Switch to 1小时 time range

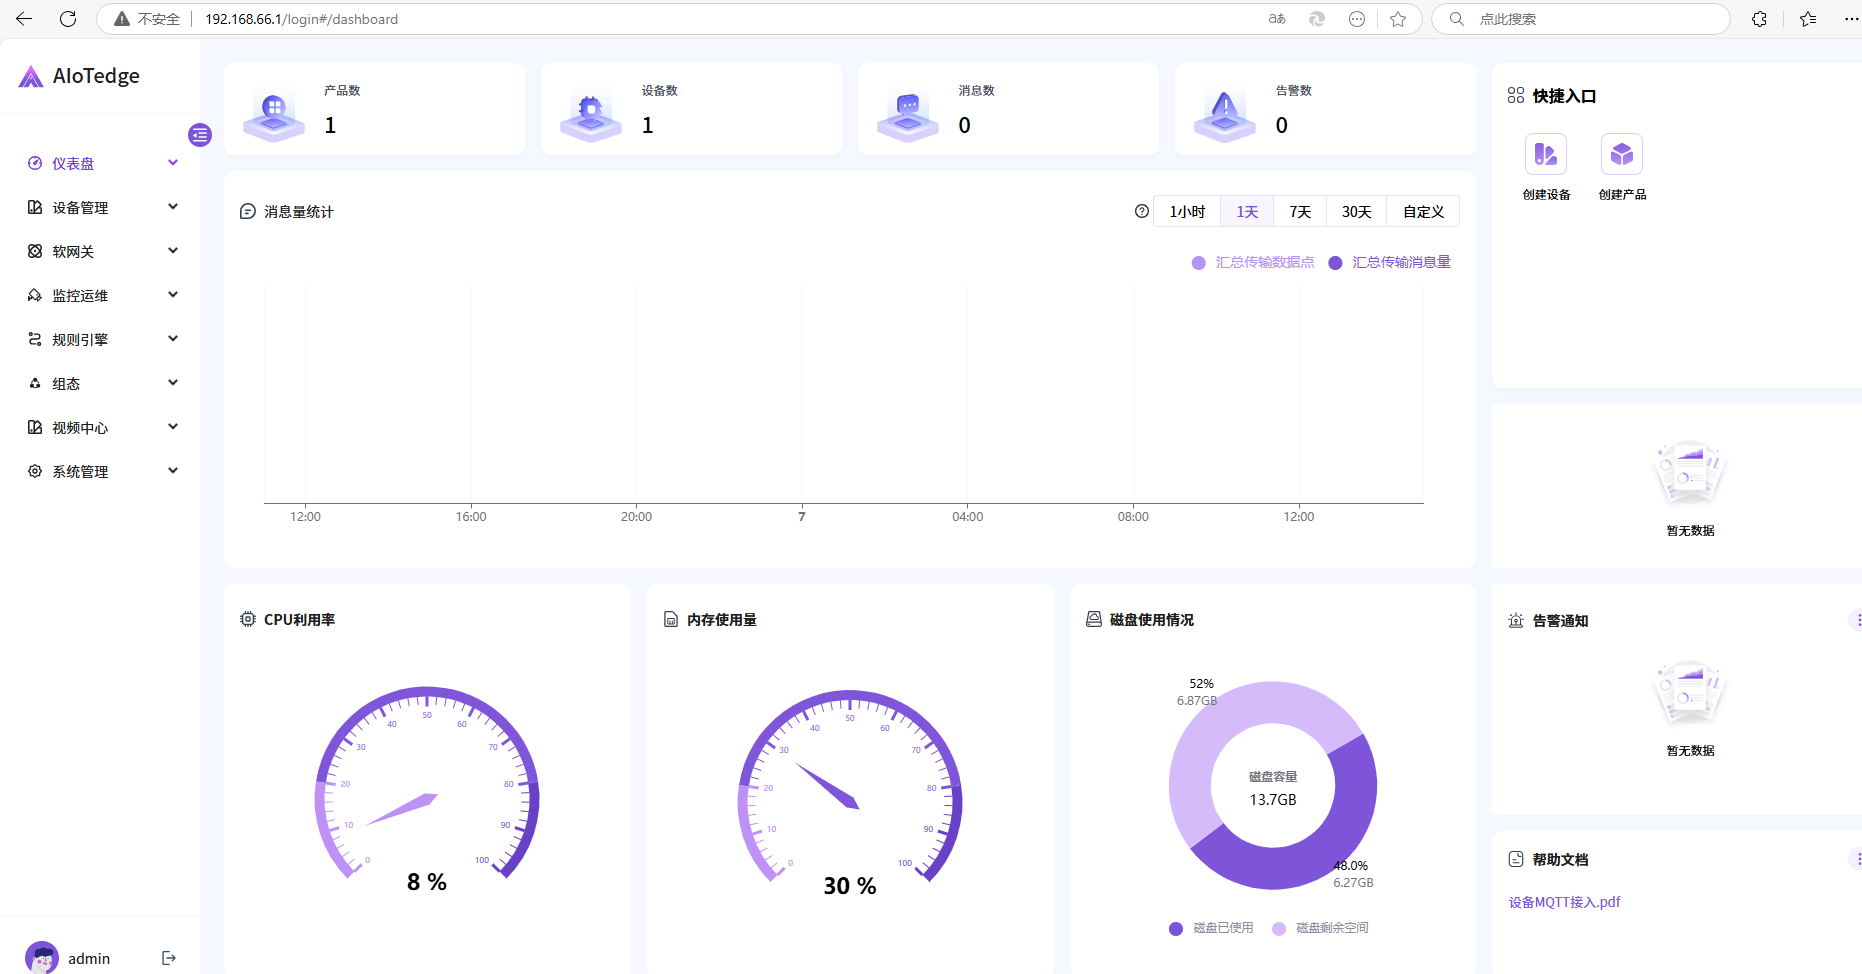click(x=1187, y=211)
